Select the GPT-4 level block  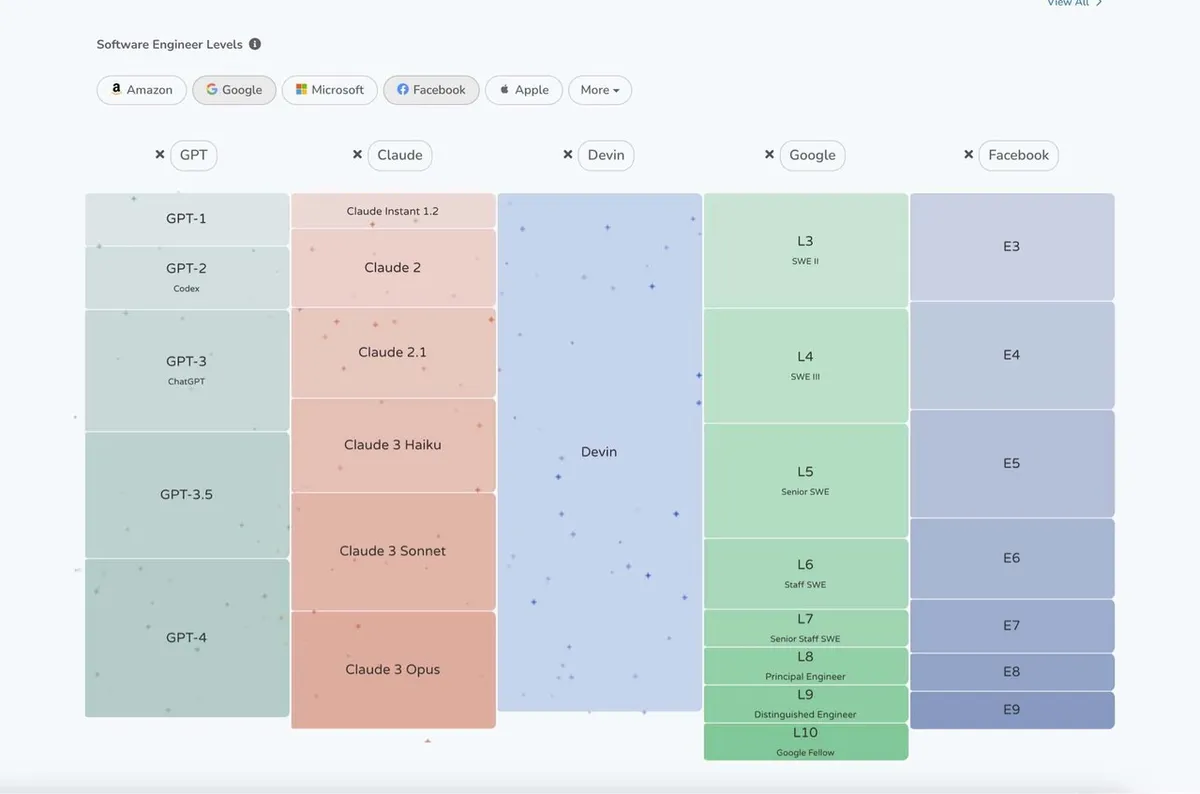pos(187,638)
